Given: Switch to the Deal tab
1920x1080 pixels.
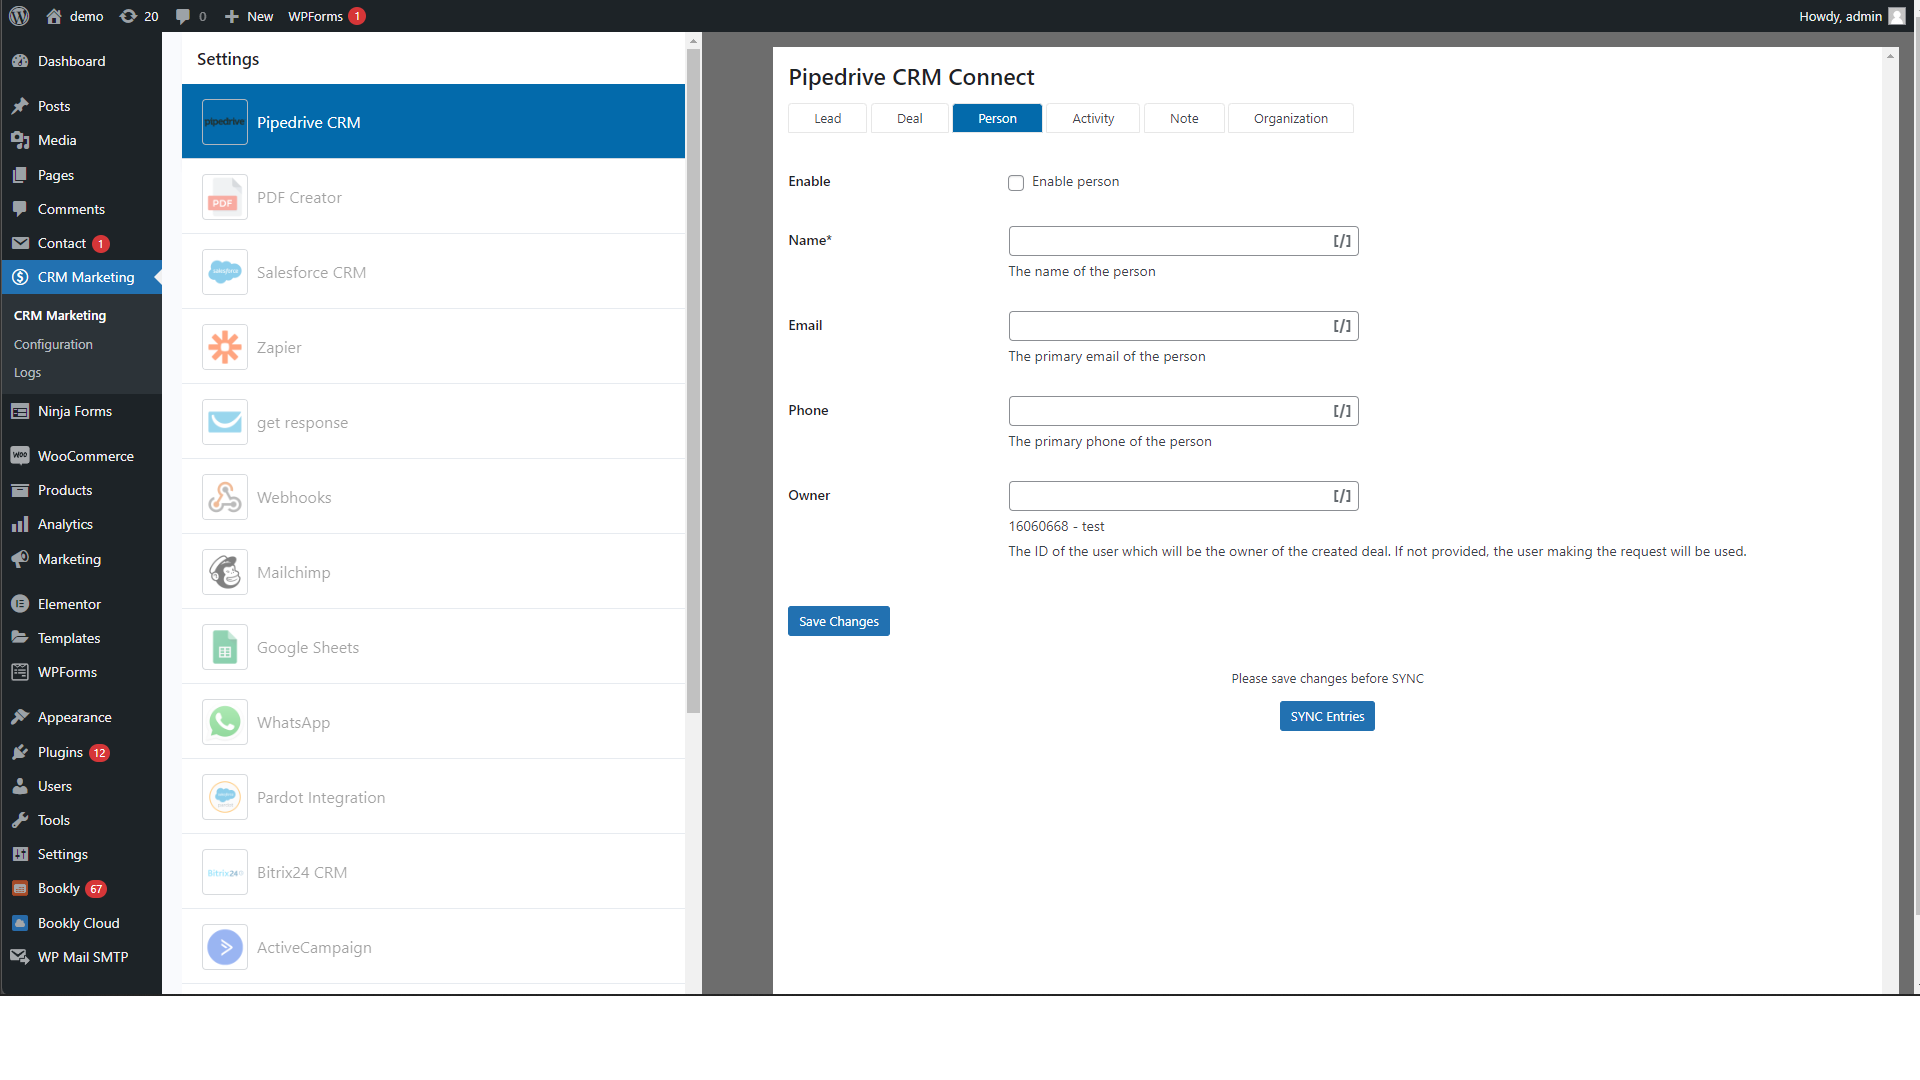Looking at the screenshot, I should coord(909,118).
